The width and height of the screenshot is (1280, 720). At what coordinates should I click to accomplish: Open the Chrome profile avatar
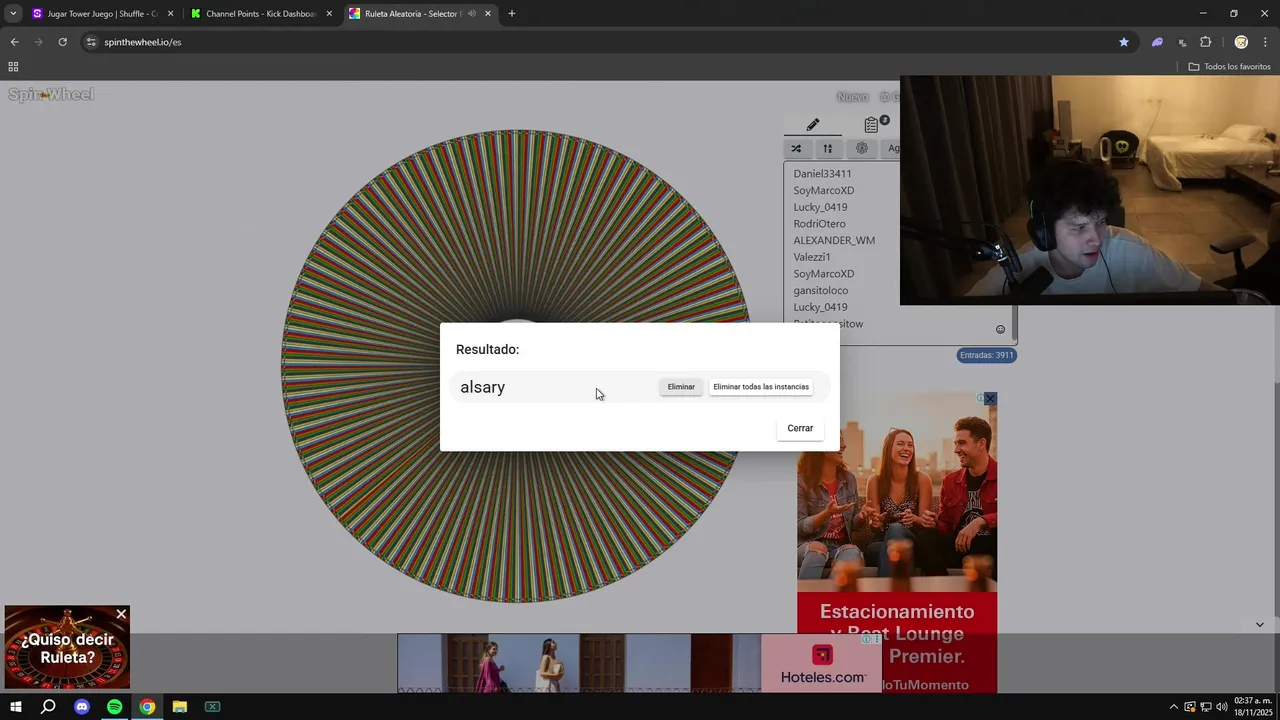(1241, 42)
